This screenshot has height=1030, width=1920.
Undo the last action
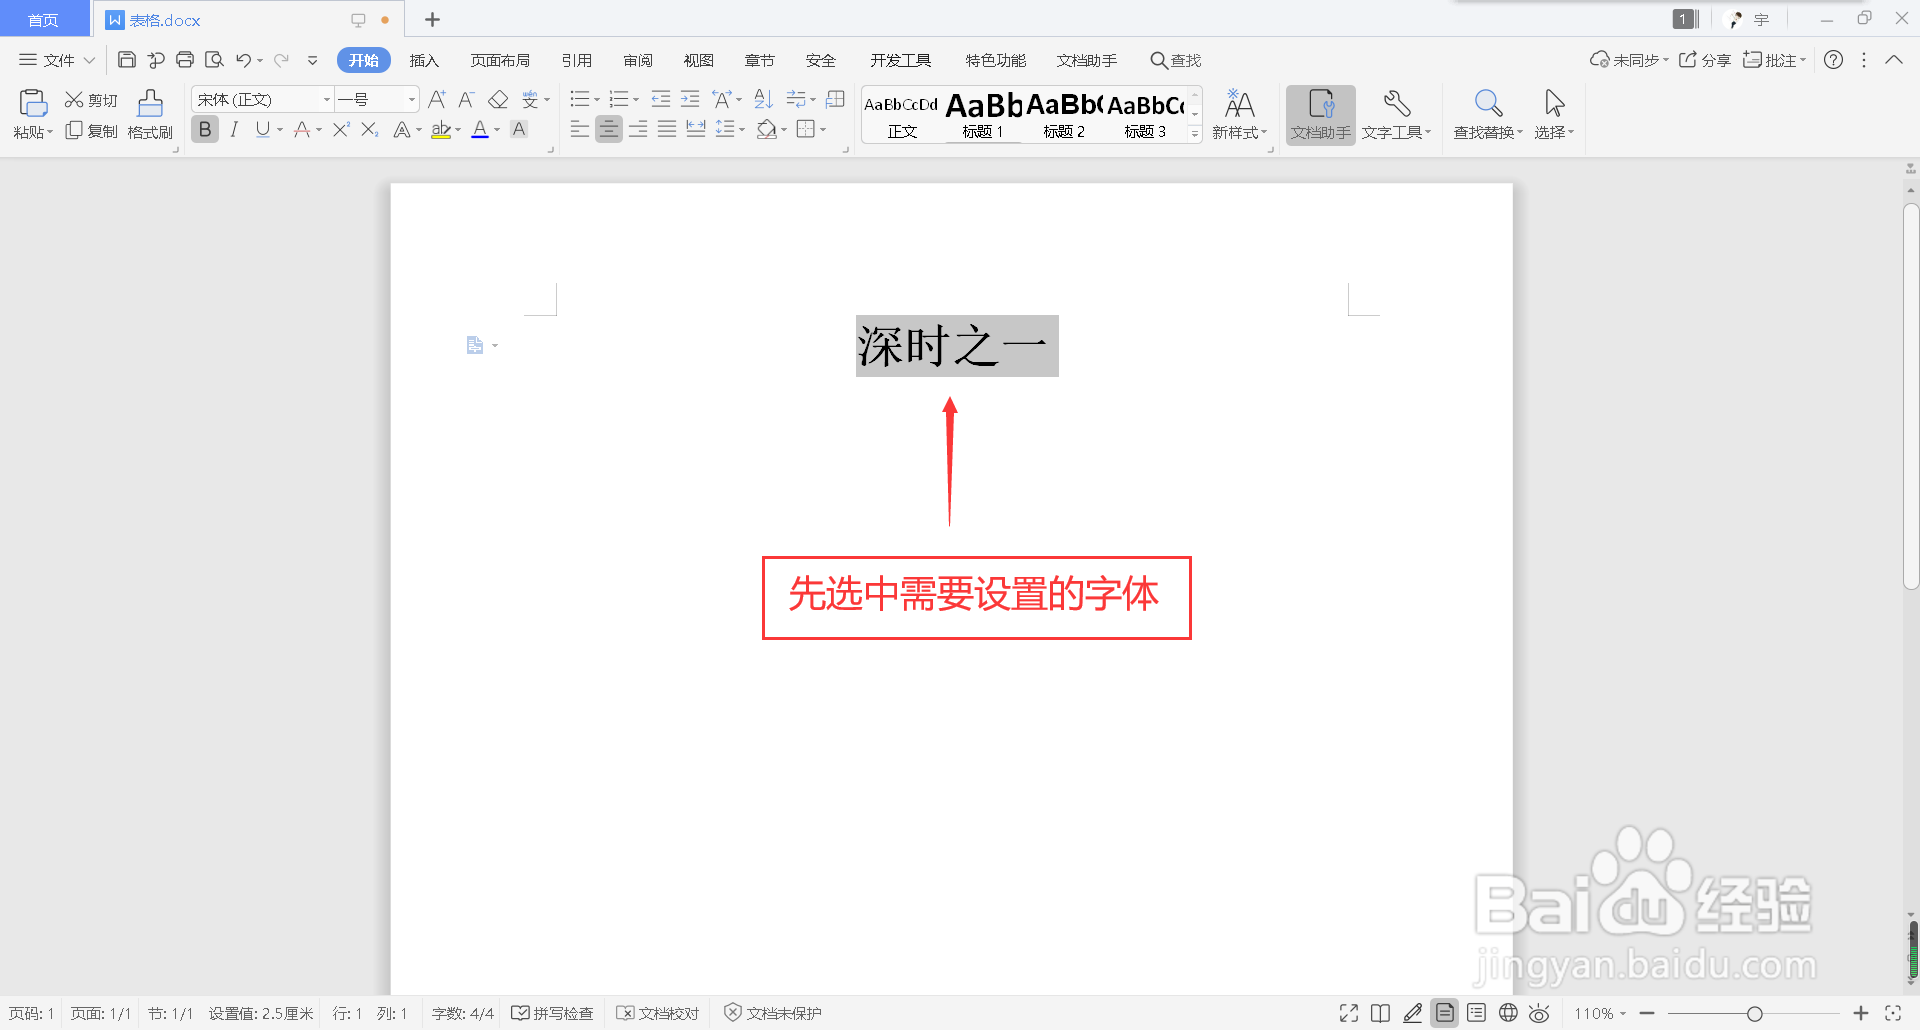[x=243, y=60]
